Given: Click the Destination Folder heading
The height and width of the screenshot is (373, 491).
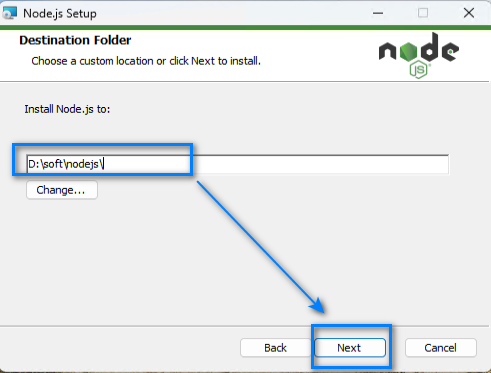Looking at the screenshot, I should point(75,40).
